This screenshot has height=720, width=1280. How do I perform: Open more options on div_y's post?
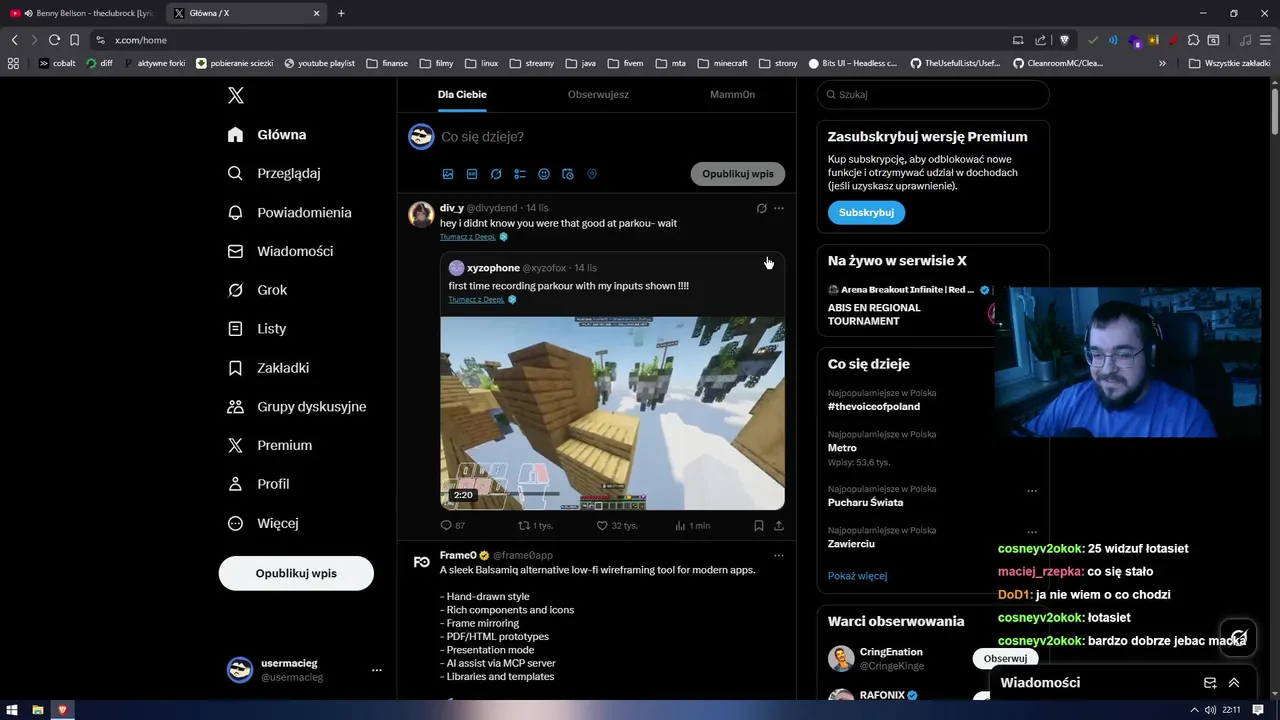click(779, 208)
